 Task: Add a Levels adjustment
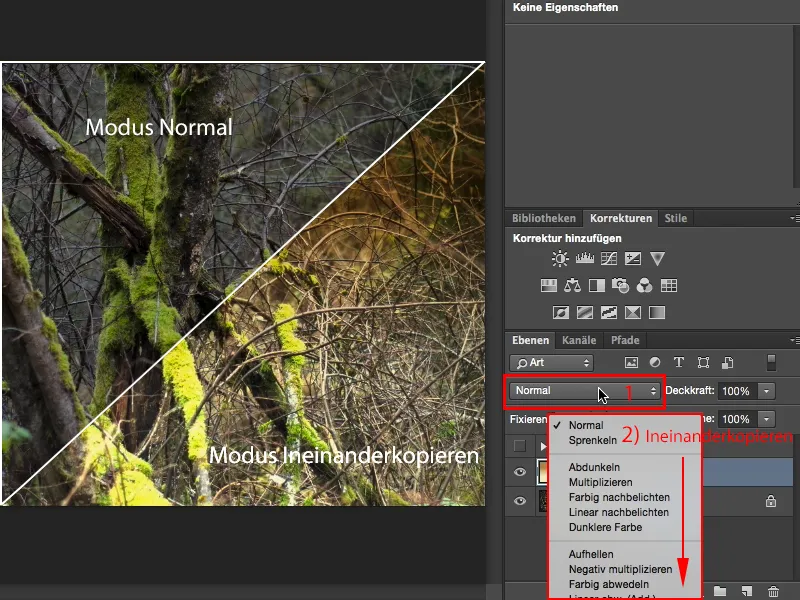tap(585, 257)
